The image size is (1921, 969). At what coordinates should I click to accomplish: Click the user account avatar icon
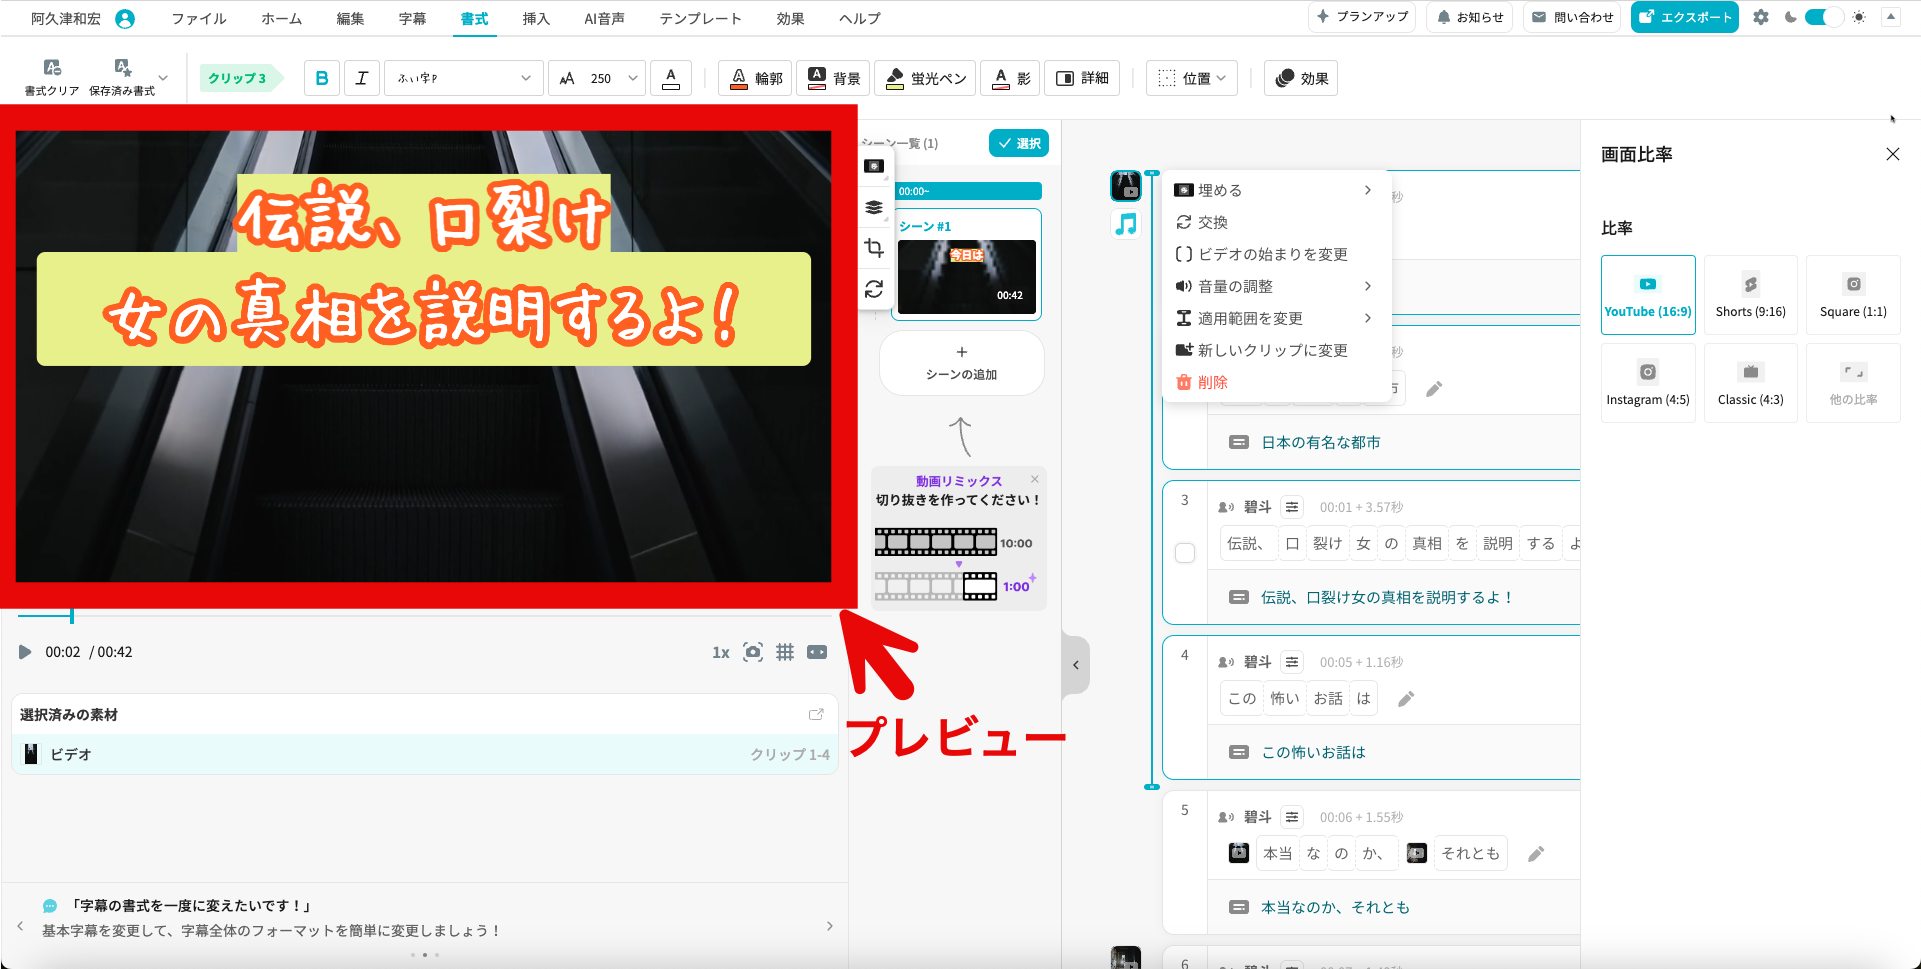click(x=125, y=18)
